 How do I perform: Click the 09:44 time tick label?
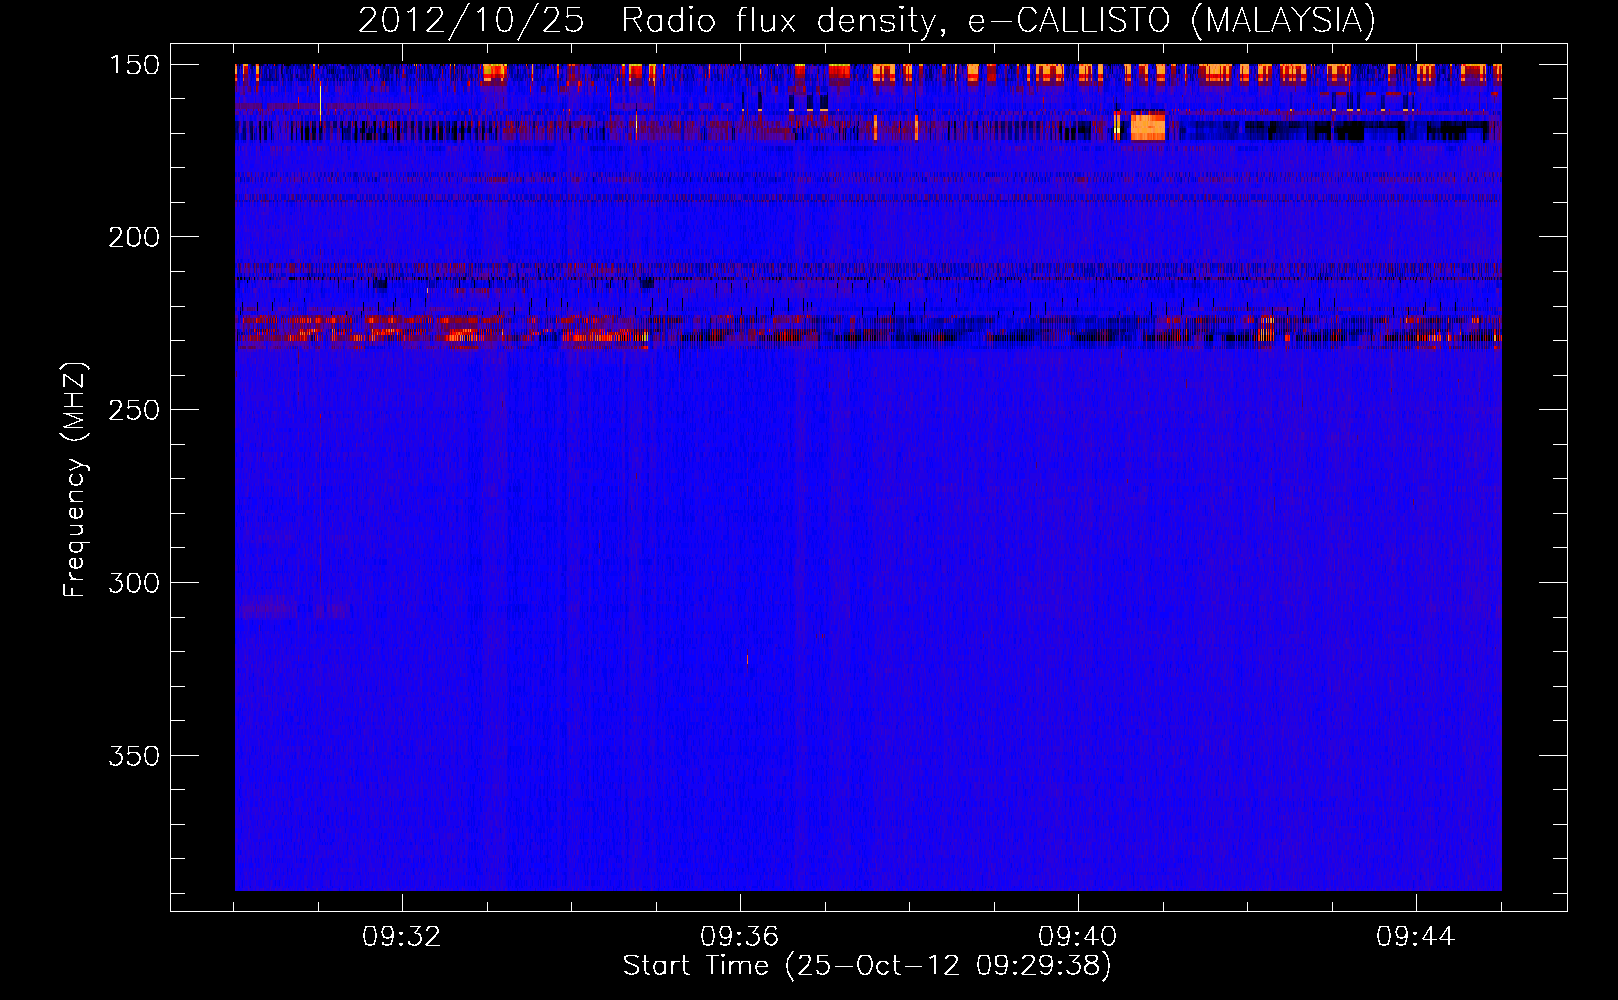[1416, 937]
